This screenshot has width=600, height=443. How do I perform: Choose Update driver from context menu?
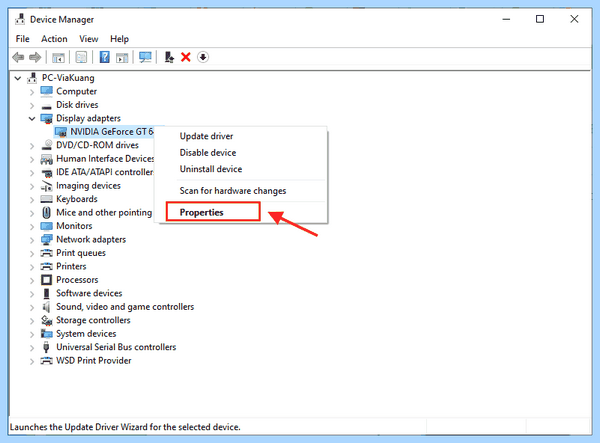click(206, 136)
